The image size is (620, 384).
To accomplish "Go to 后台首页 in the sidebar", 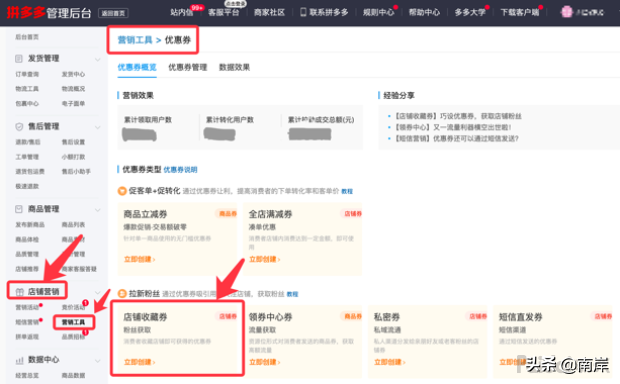I will [x=27, y=37].
